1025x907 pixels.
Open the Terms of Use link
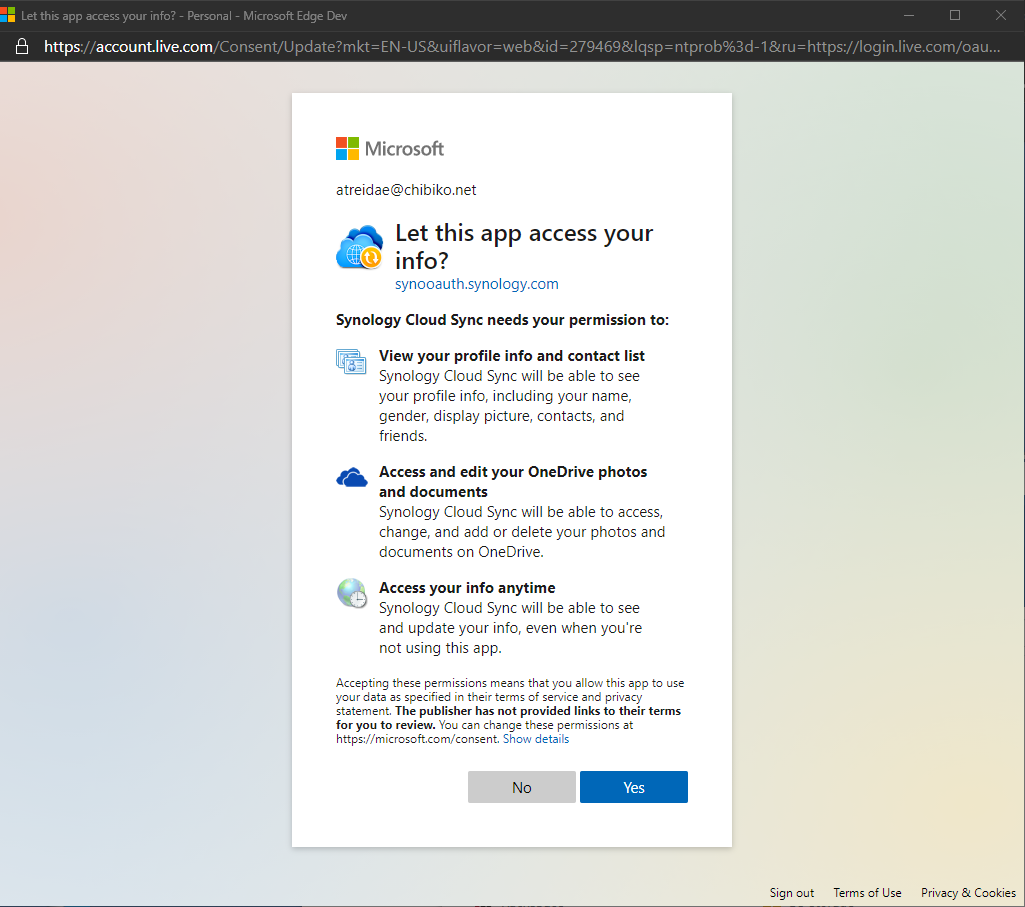coord(867,893)
